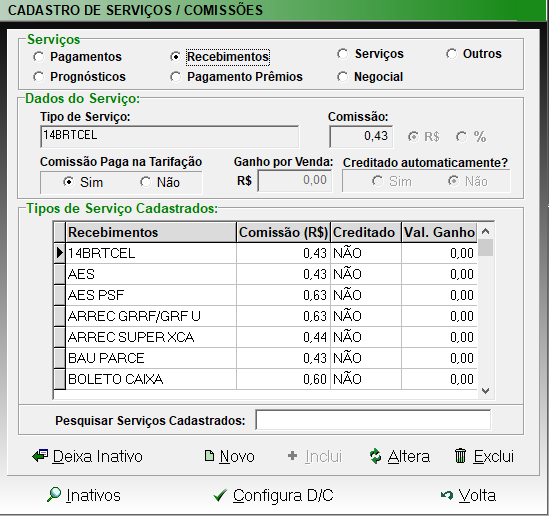Image resolution: width=549 pixels, height=516 pixels.
Task: Click the Volta return arrow icon
Action: pyautogui.click(x=447, y=495)
